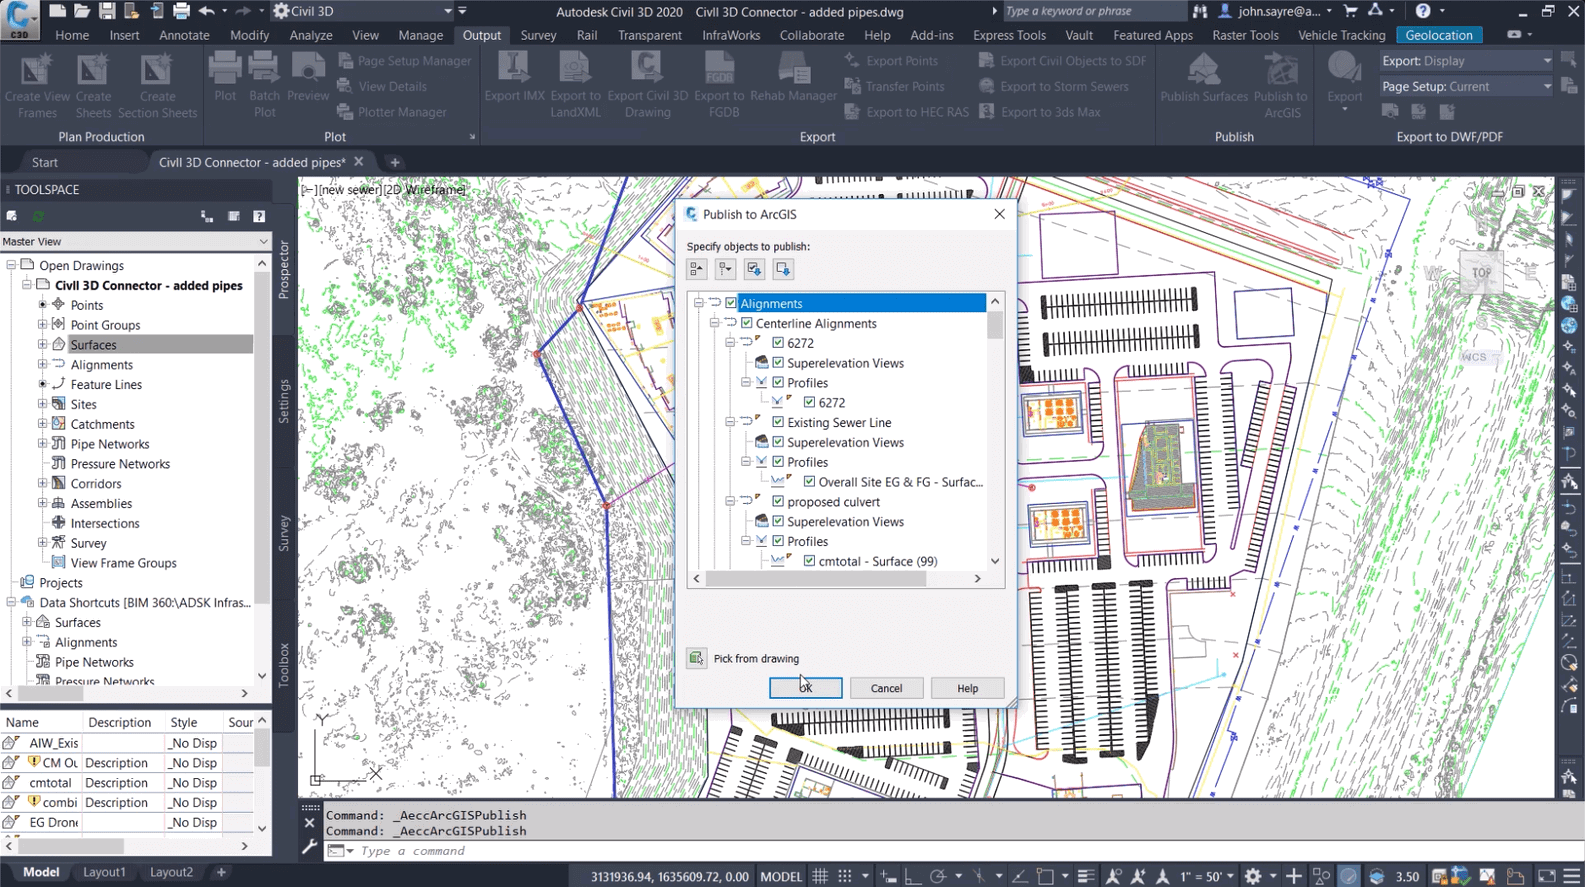
Task: Switch to the Layout1 tab
Action: 104,872
